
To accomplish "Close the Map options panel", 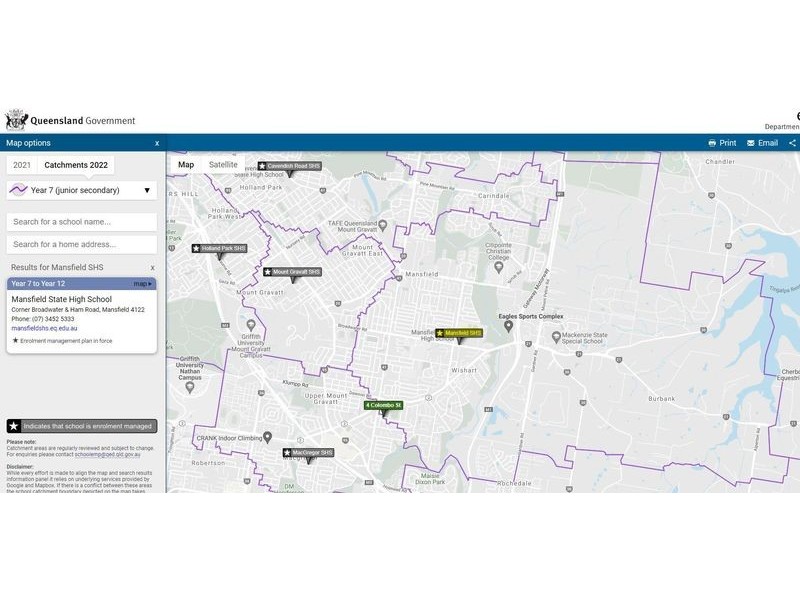I will tap(157, 143).
